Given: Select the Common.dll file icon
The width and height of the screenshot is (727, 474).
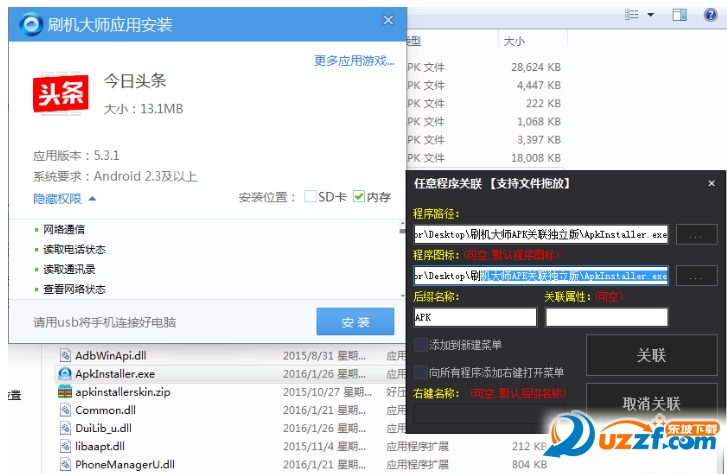Looking at the screenshot, I should tap(65, 410).
